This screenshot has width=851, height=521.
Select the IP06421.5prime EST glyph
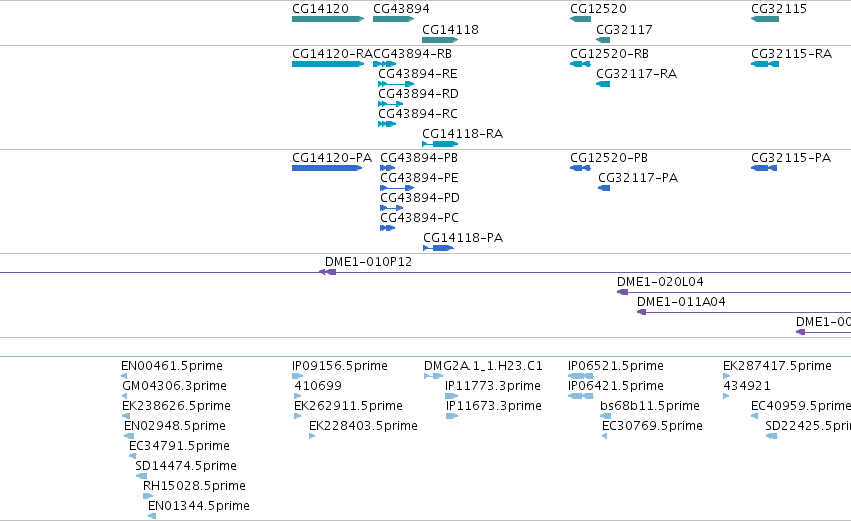pos(581,396)
